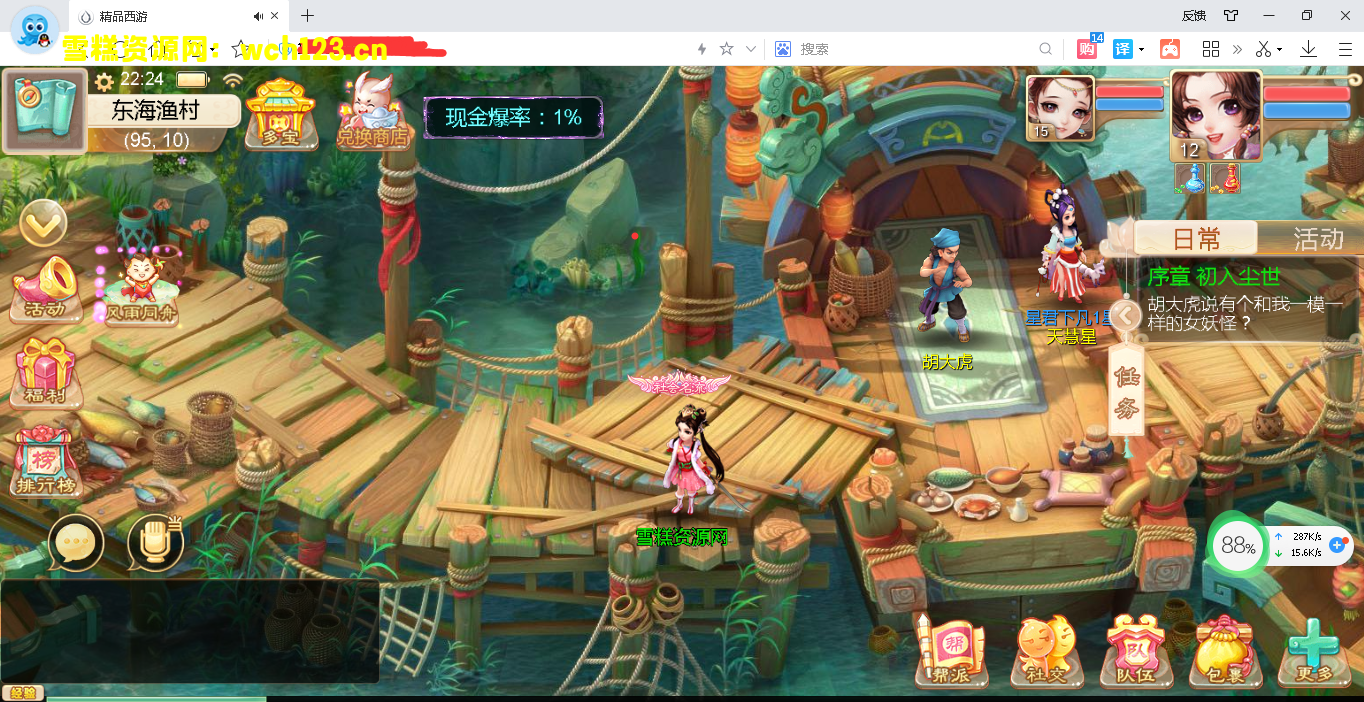1364x702 pixels.
Task: Collapse the quest panel with the chevron
Action: [x=1125, y=315]
